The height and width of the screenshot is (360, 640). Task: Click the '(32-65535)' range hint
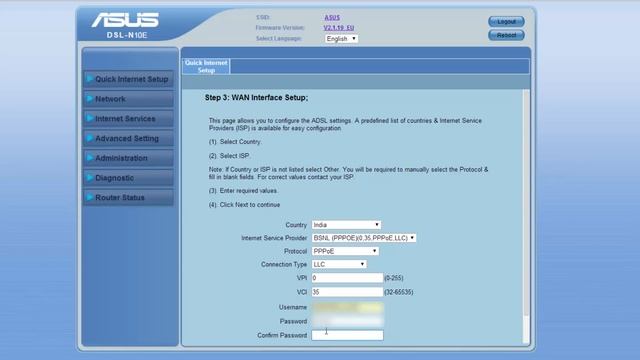coord(399,292)
